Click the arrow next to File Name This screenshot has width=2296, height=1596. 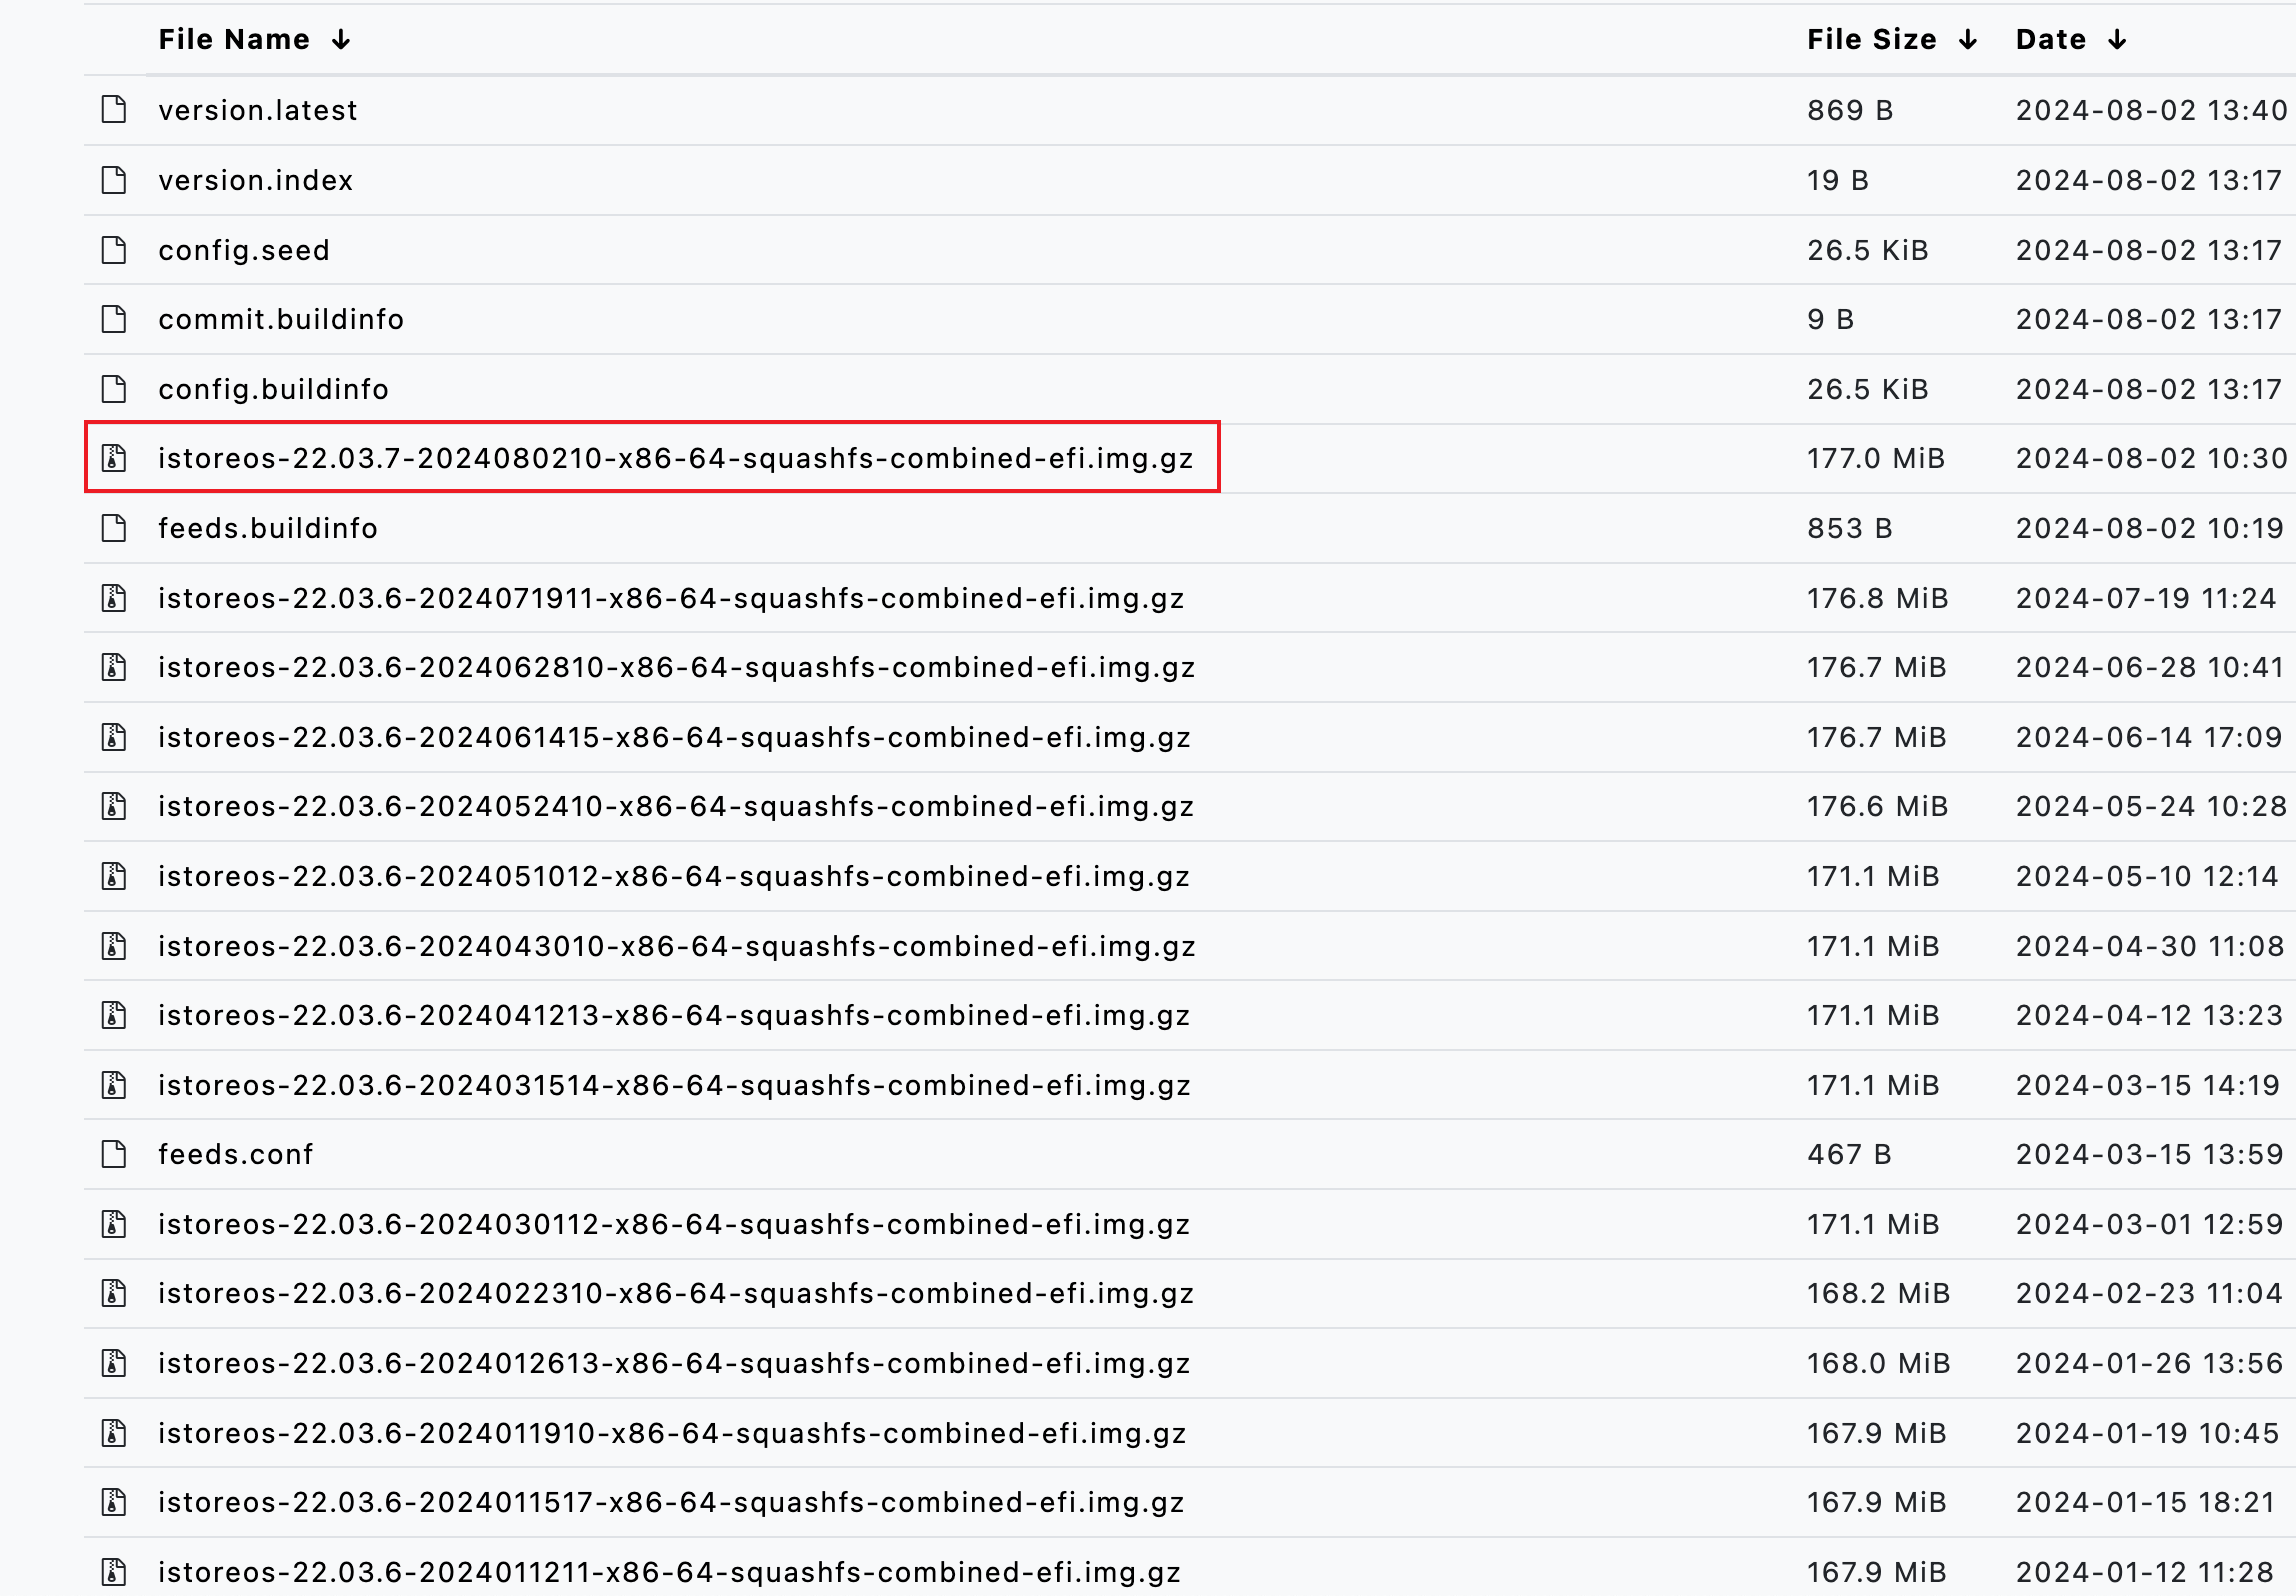coord(341,40)
